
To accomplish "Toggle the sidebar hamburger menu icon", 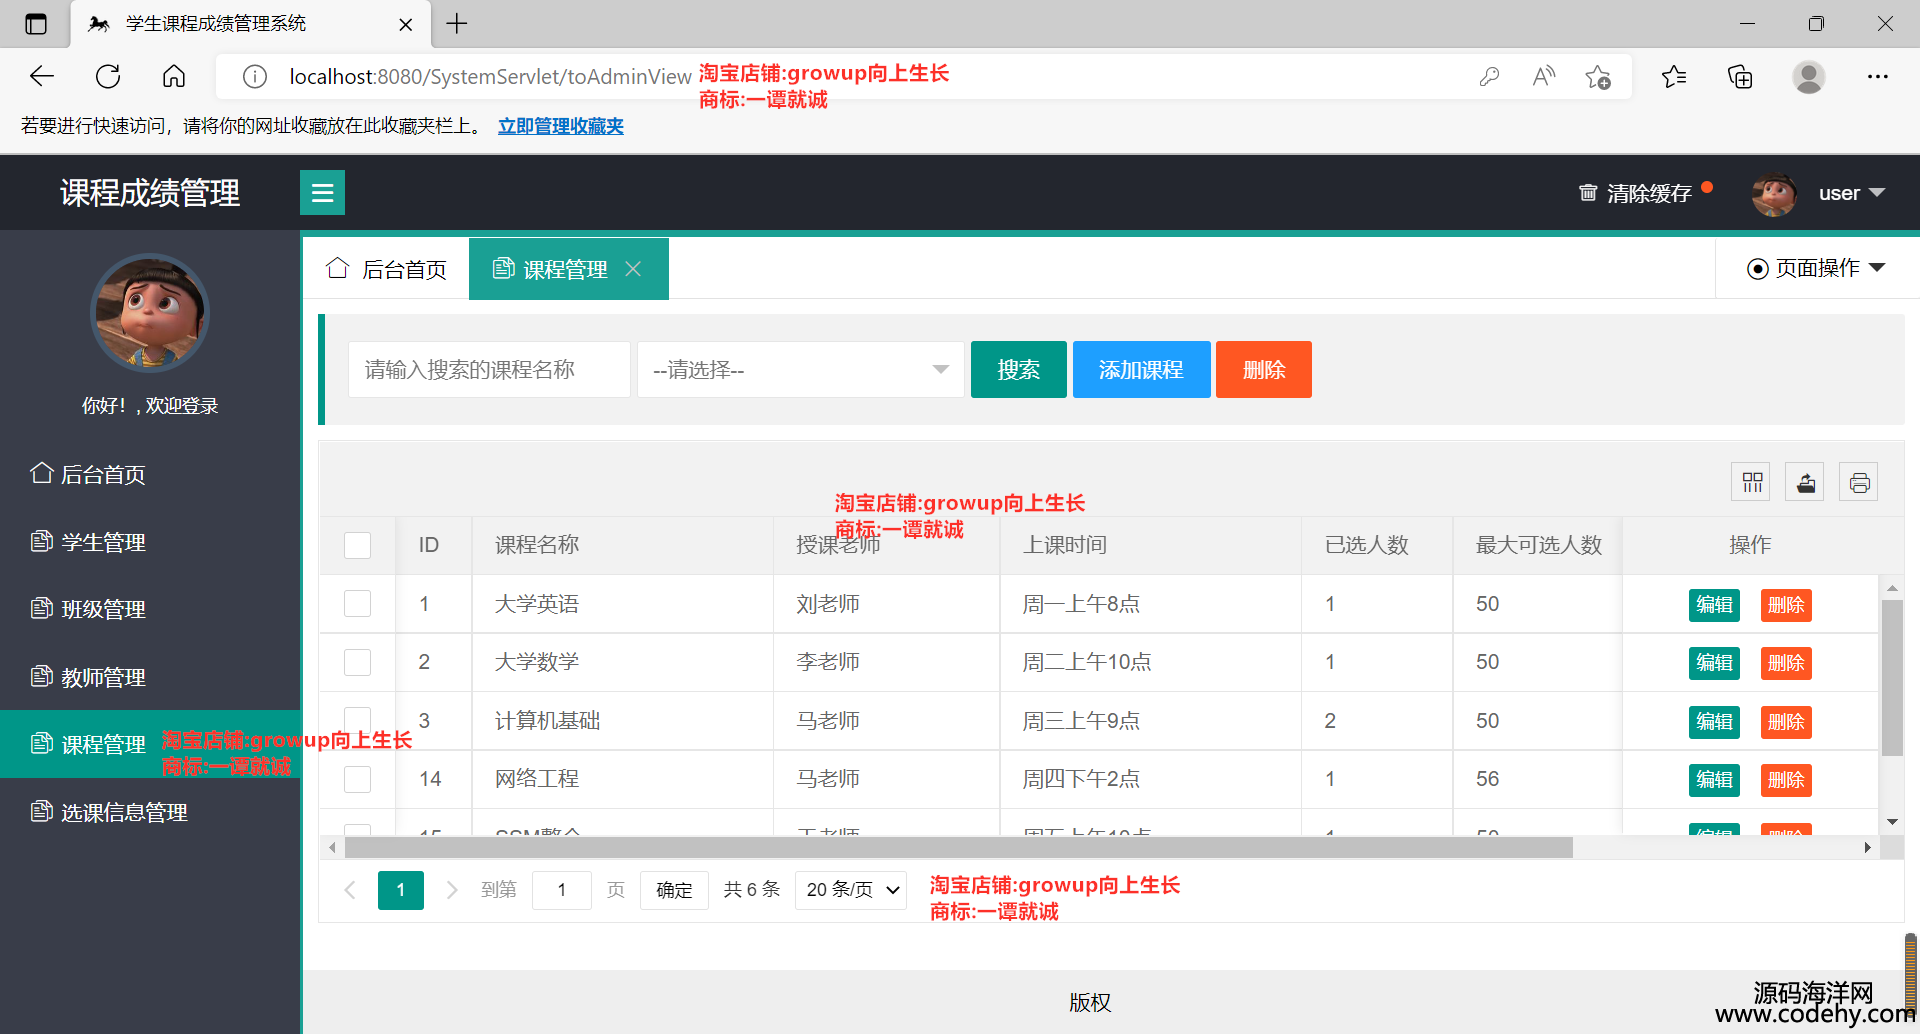I will coord(322,192).
